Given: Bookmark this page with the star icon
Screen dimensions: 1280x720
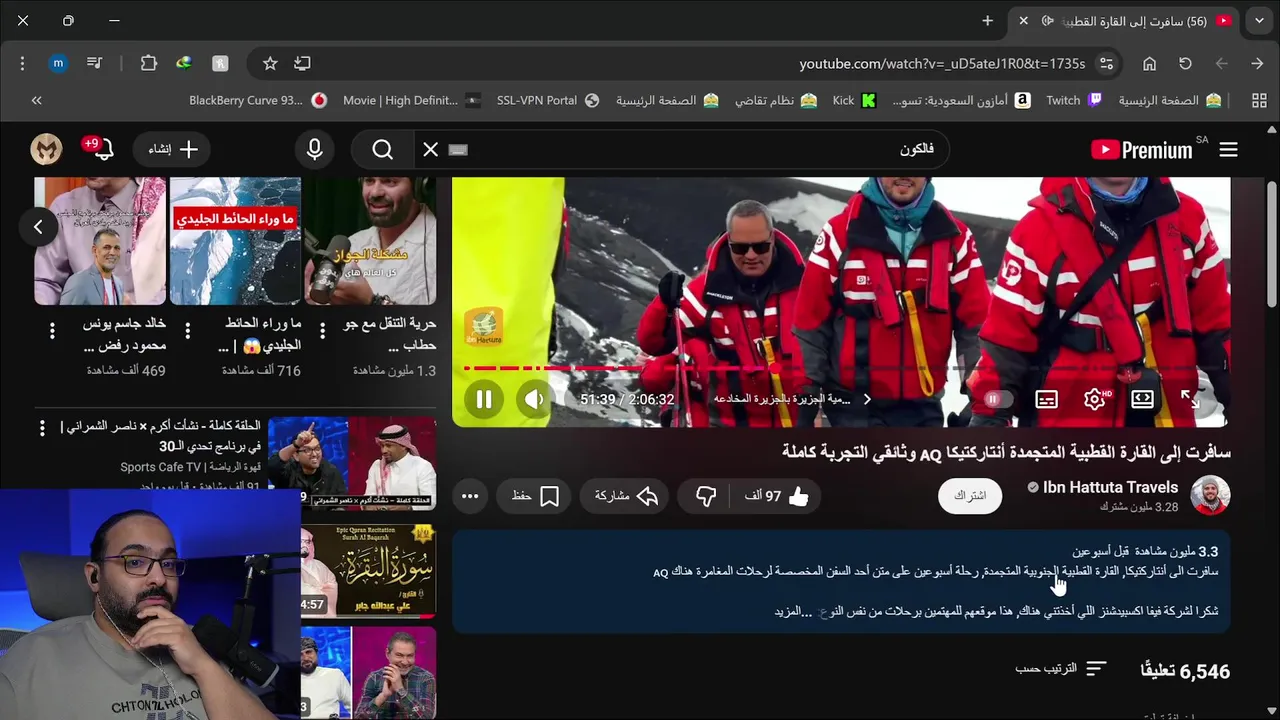Looking at the screenshot, I should click(270, 63).
